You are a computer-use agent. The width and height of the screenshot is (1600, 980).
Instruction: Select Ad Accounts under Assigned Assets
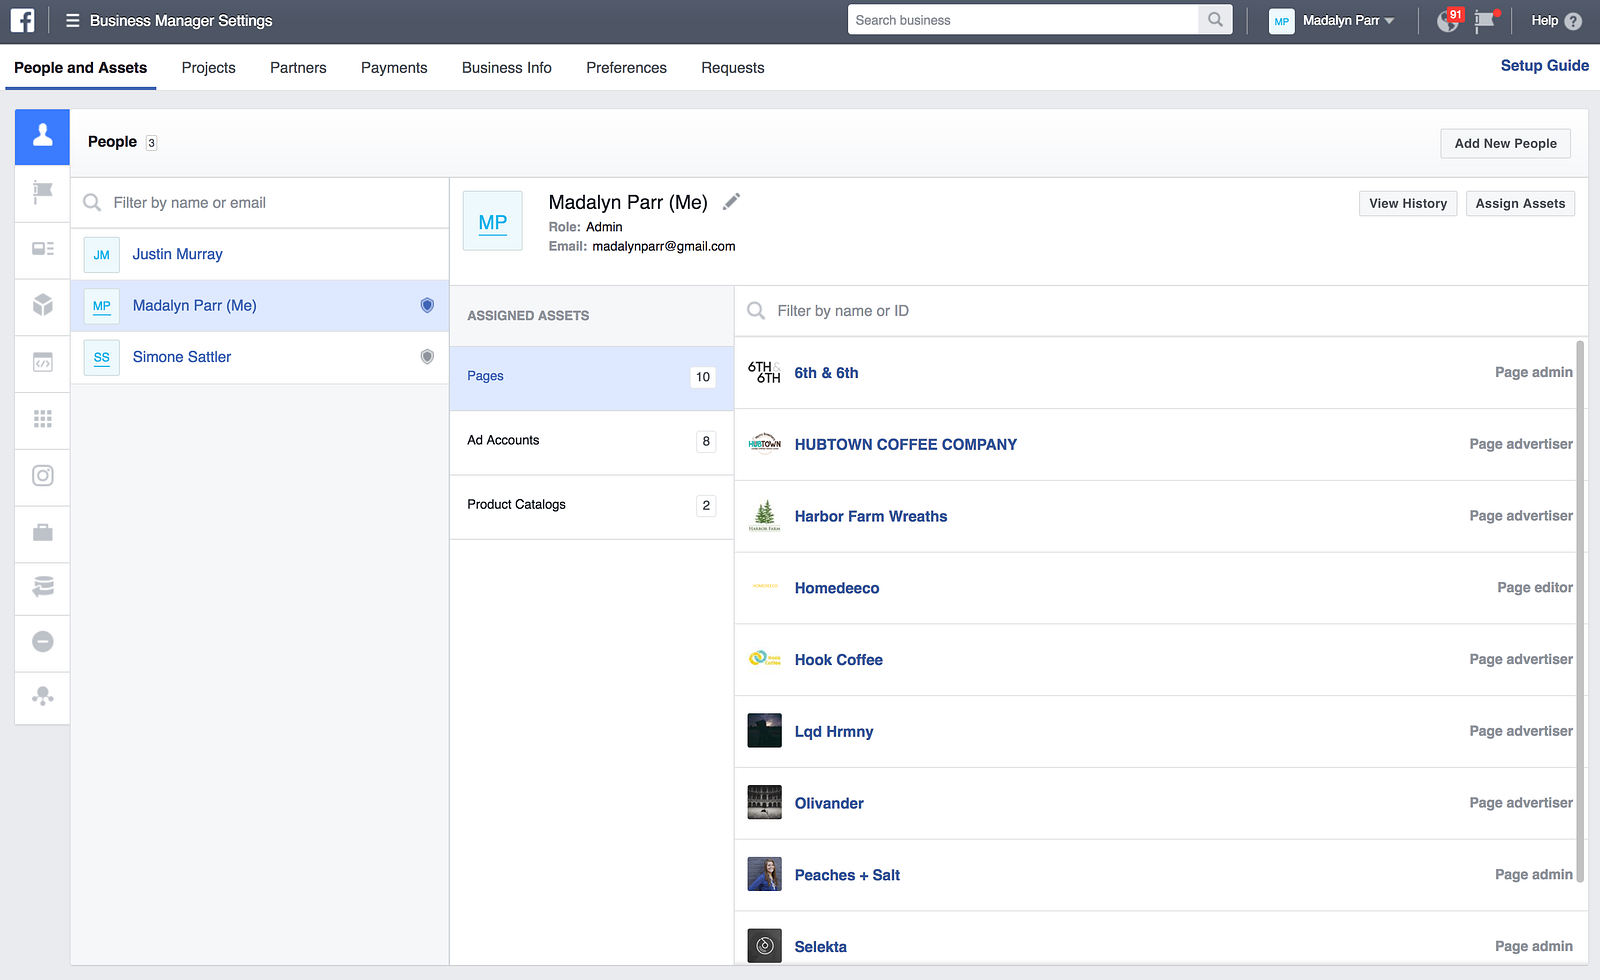click(x=591, y=441)
